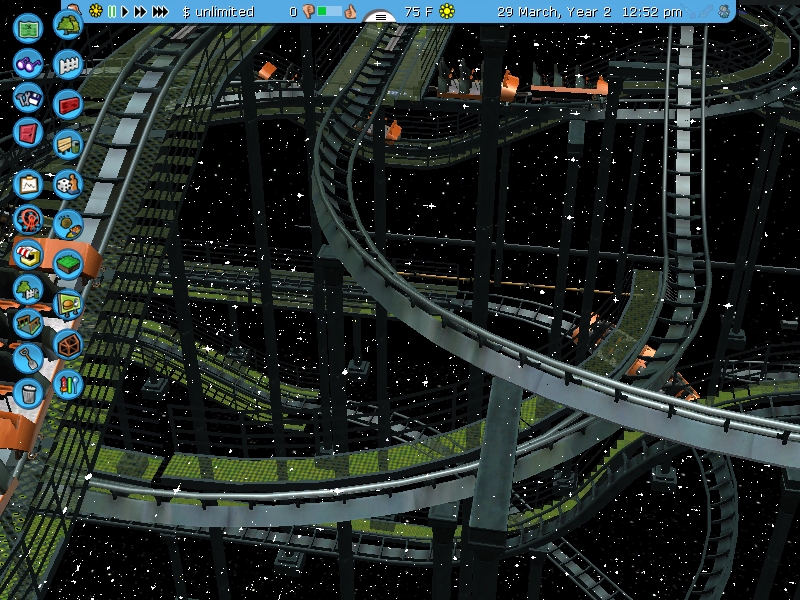Click the '75 F' temperature readout
Image resolution: width=800 pixels, height=600 pixels.
(418, 11)
